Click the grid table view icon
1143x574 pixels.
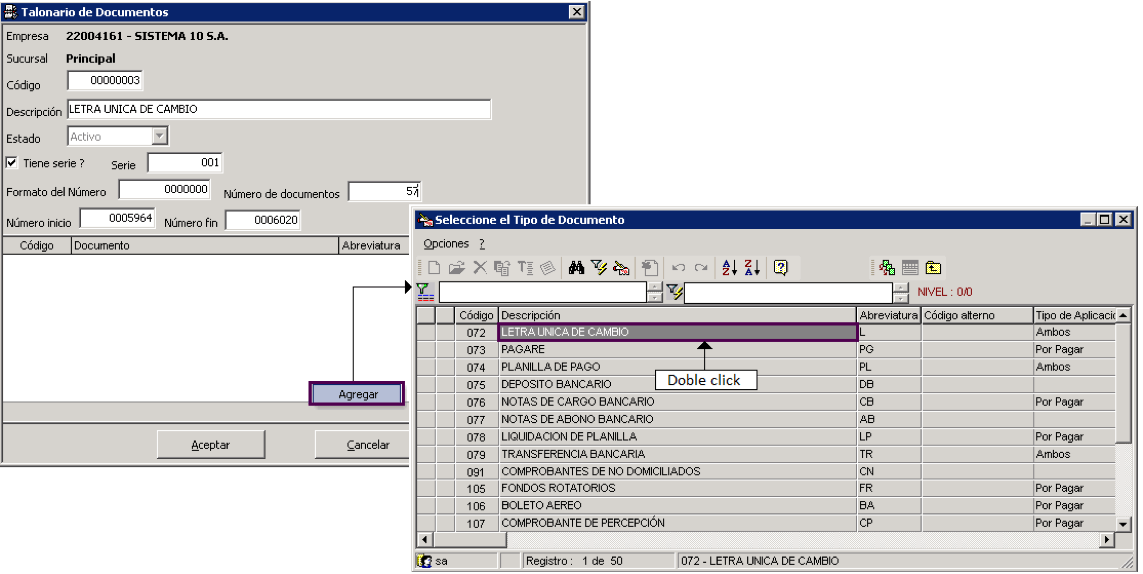[910, 268]
